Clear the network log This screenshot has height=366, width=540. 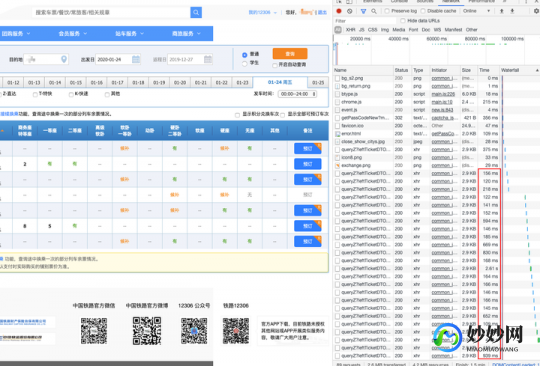click(x=350, y=11)
